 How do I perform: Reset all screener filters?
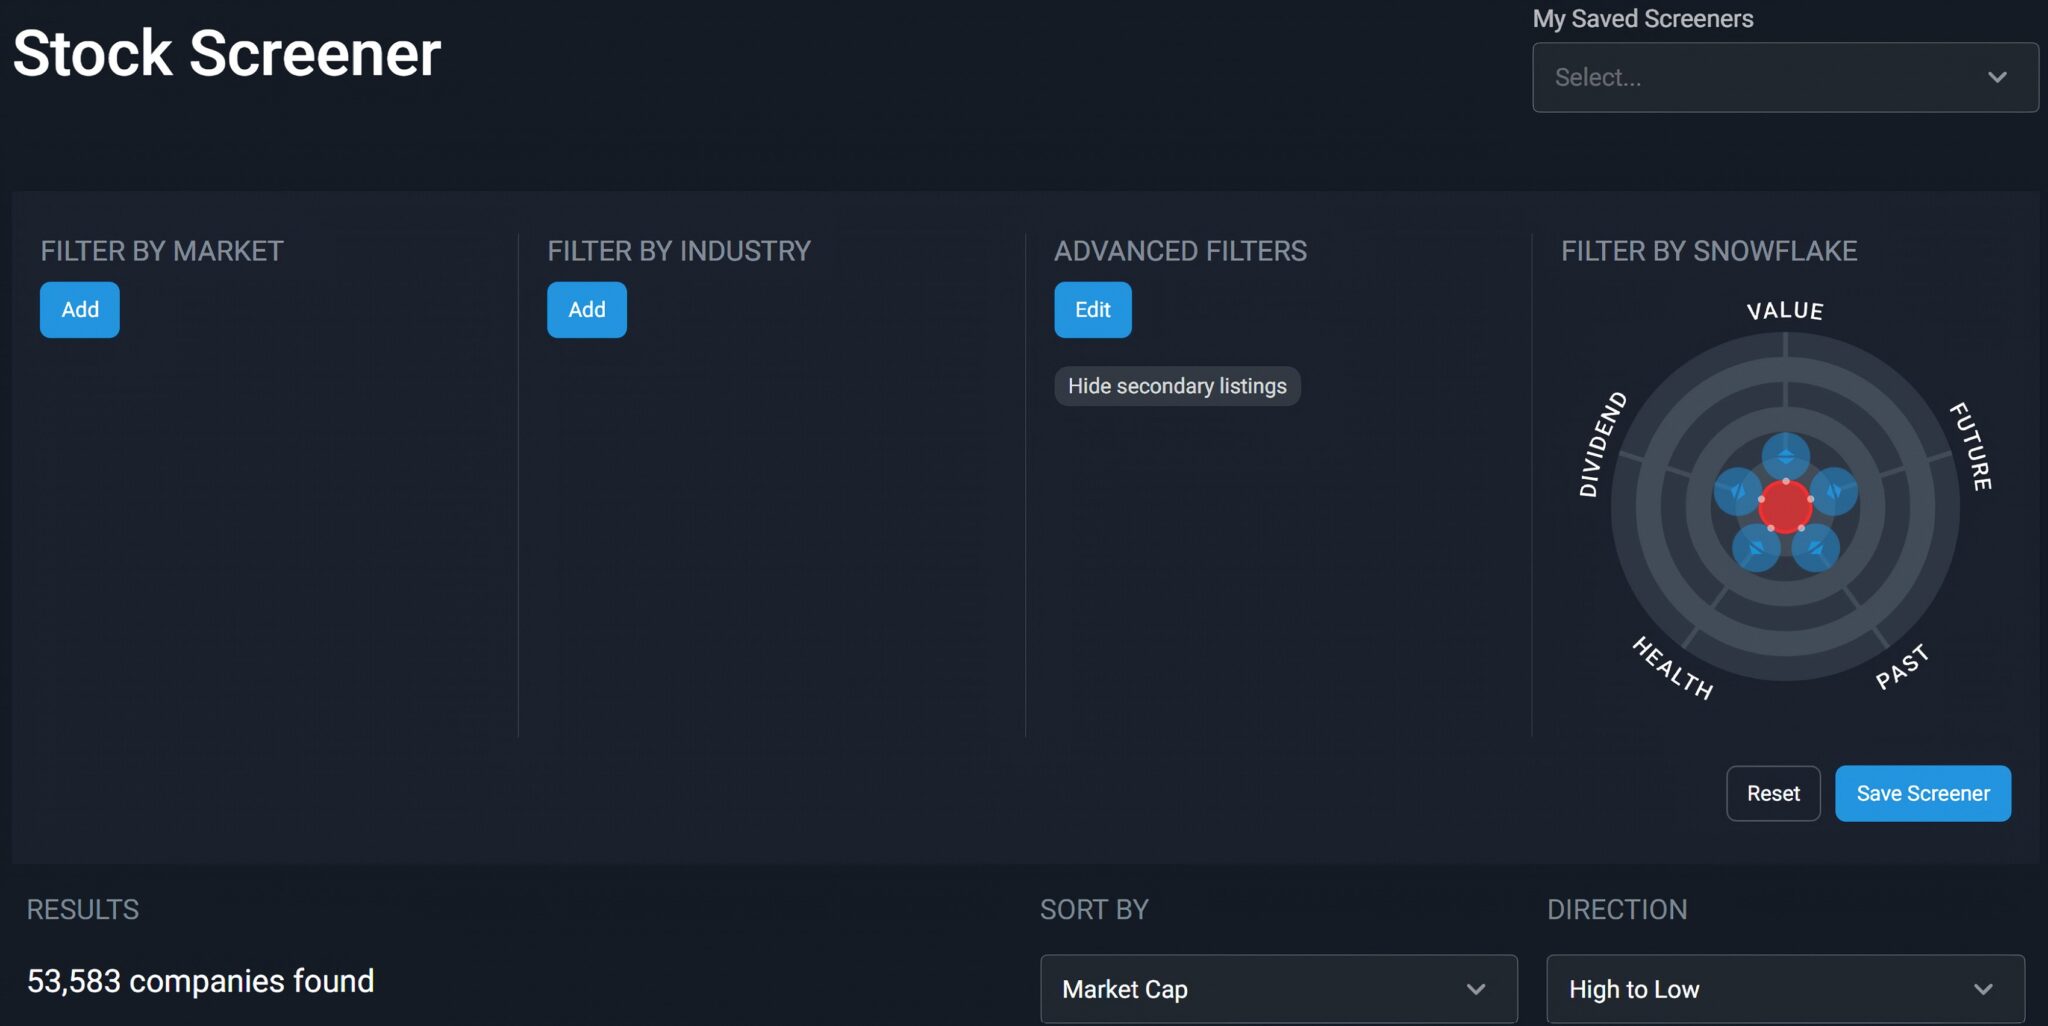[x=1772, y=793]
